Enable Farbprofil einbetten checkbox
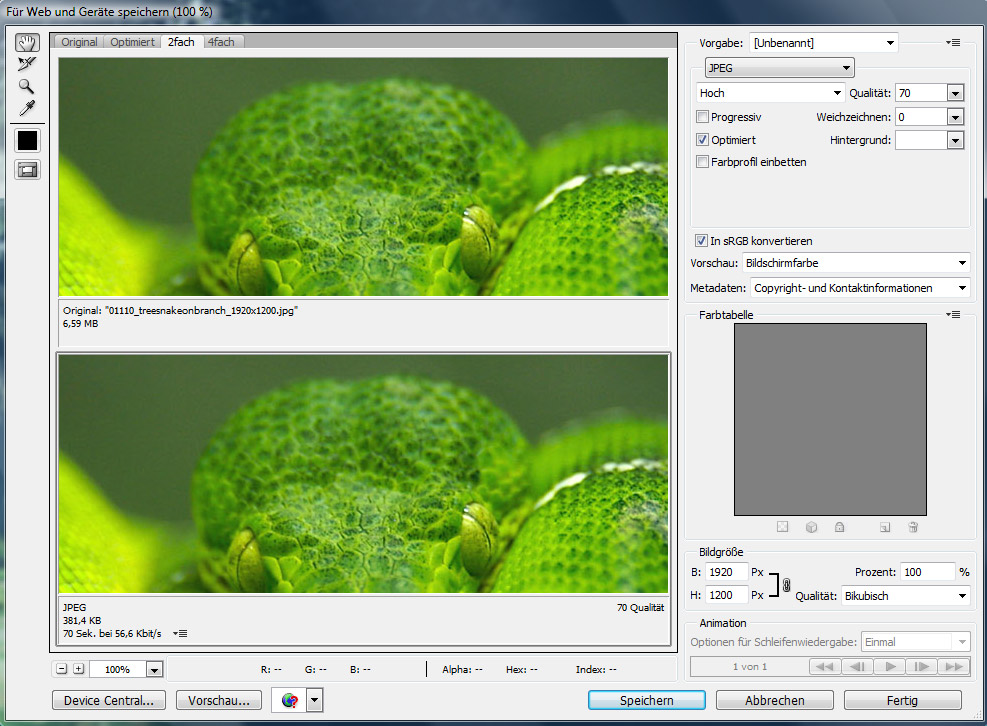The height and width of the screenshot is (726, 987). coord(702,162)
